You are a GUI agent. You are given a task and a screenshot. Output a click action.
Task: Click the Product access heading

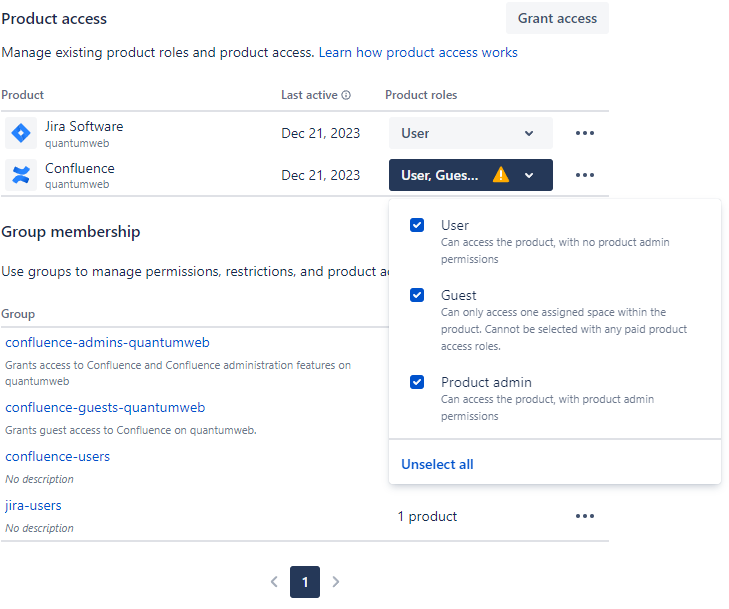pos(54,19)
